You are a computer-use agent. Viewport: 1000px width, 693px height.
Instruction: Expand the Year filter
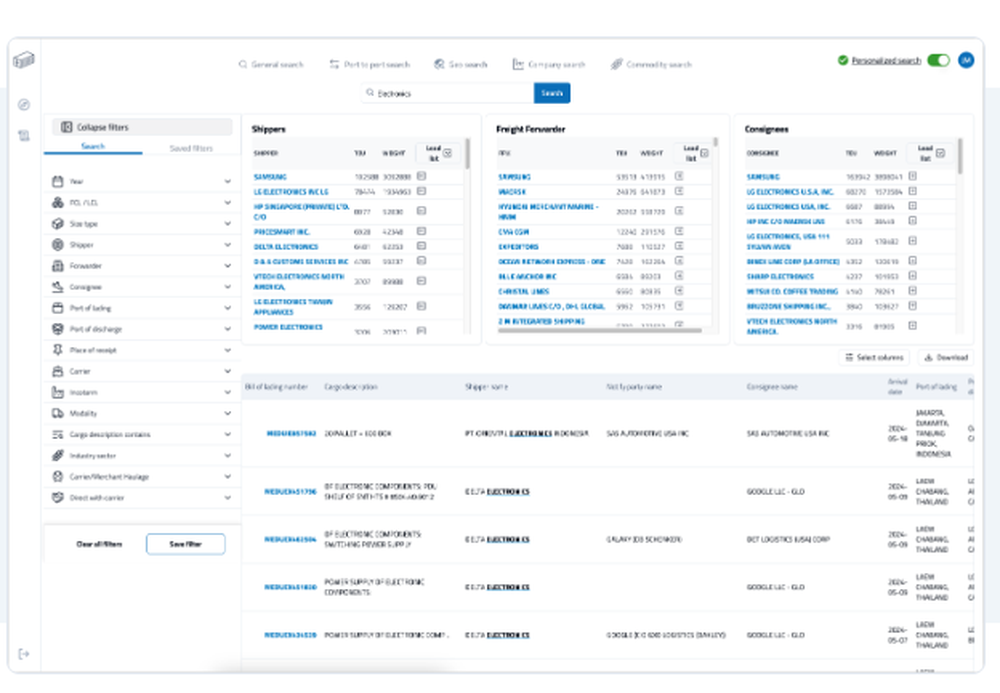tap(228, 182)
